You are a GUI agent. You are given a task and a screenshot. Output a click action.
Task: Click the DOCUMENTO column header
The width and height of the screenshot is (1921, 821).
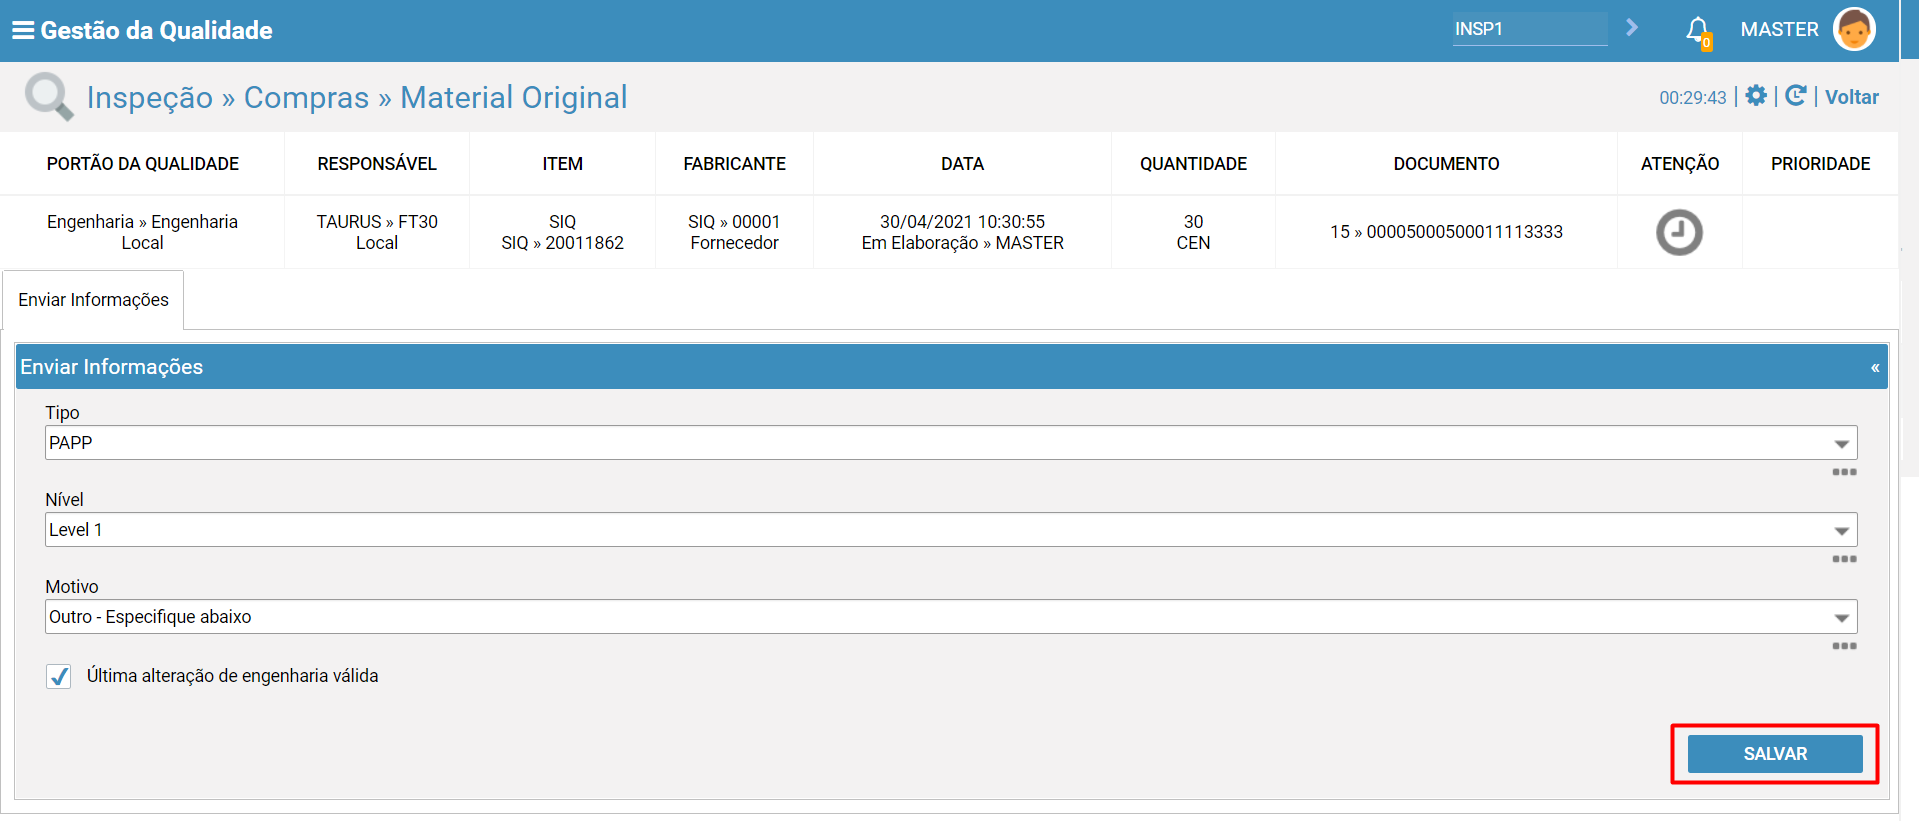tap(1447, 164)
